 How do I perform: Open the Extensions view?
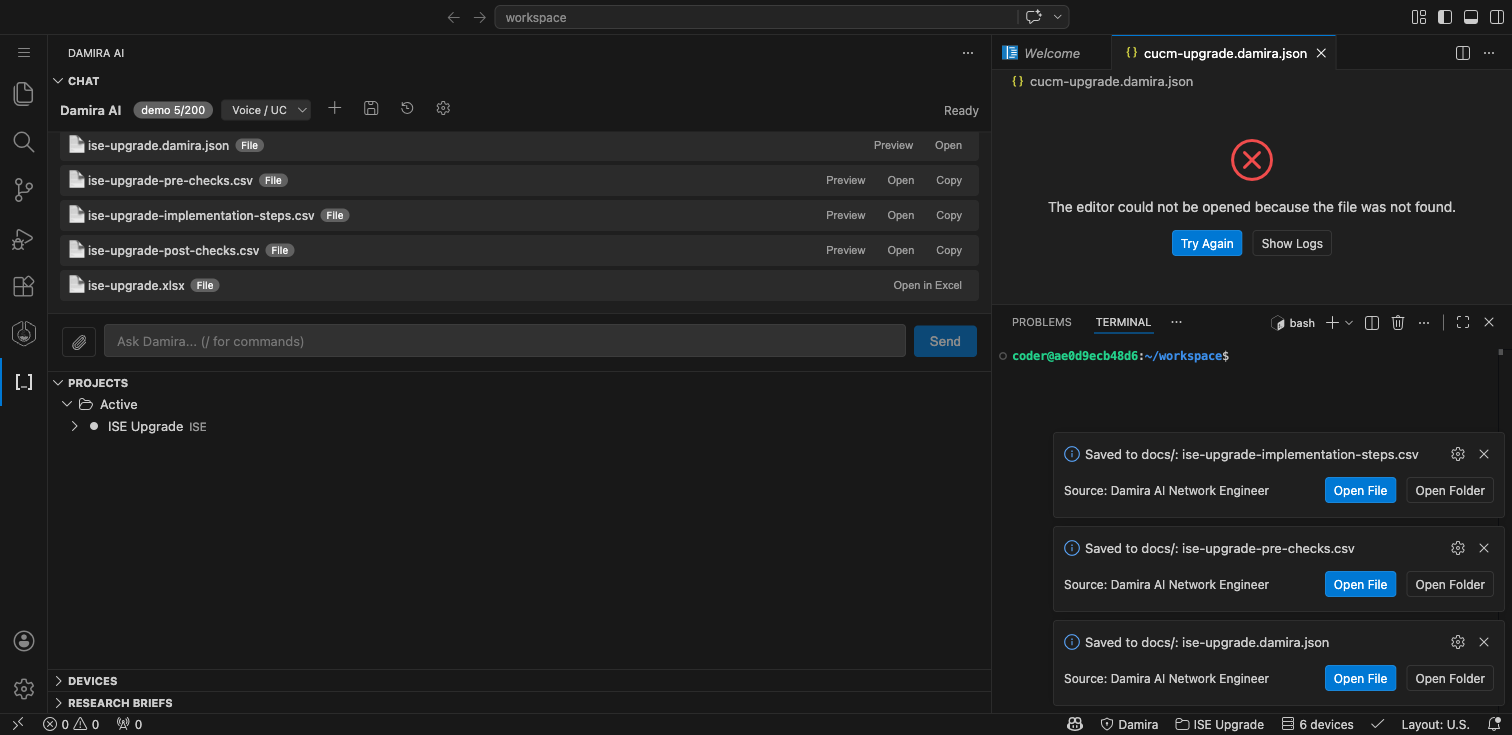(x=23, y=286)
